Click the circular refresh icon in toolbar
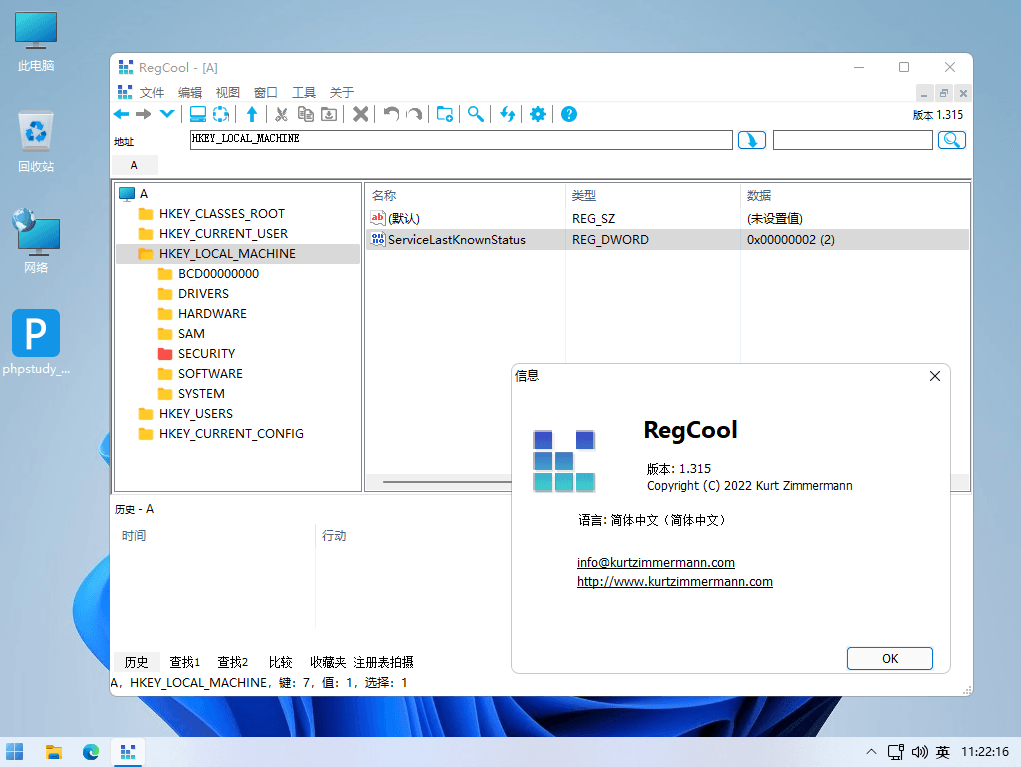This screenshot has height=767, width=1021. click(221, 115)
